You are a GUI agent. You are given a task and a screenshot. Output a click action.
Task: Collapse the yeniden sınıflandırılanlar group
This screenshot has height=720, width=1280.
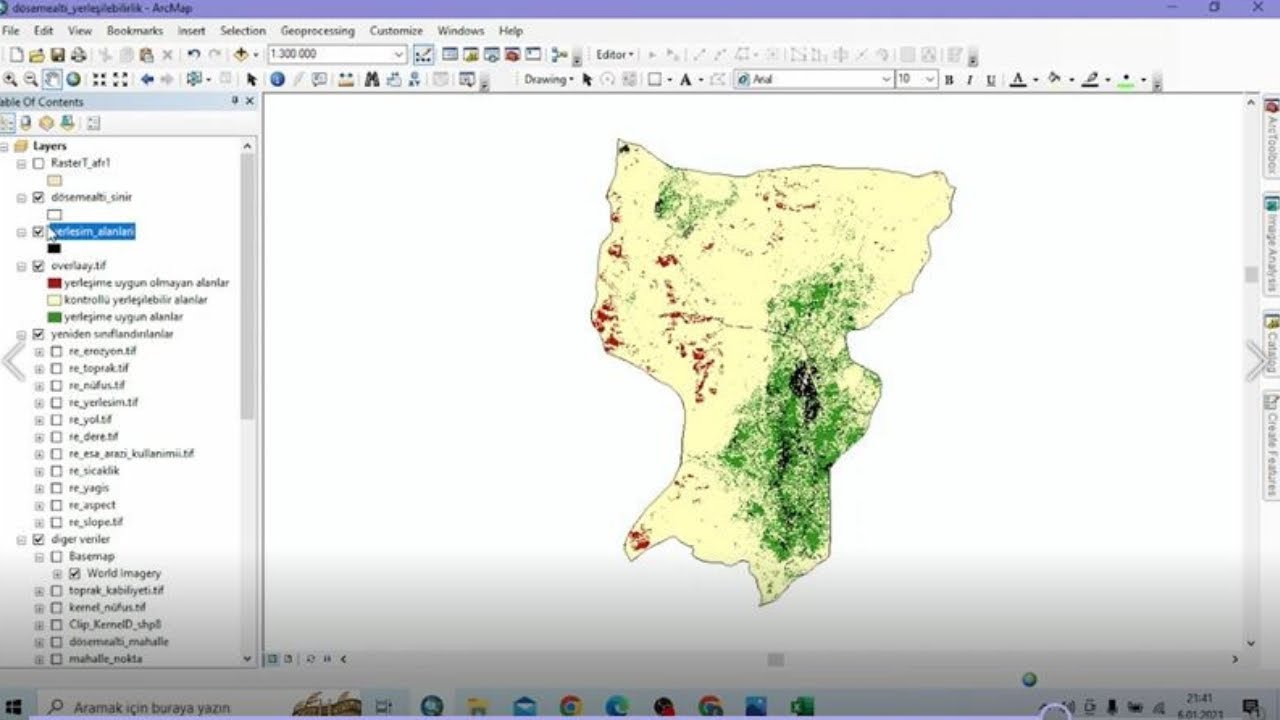pos(22,334)
